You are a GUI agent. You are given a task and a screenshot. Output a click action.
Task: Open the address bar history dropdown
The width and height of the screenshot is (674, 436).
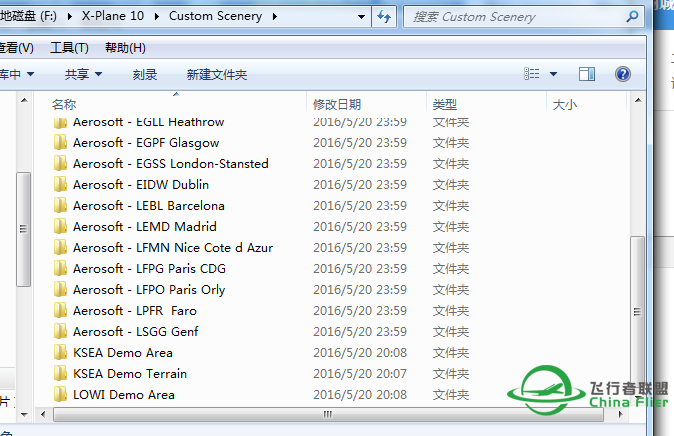[x=362, y=17]
